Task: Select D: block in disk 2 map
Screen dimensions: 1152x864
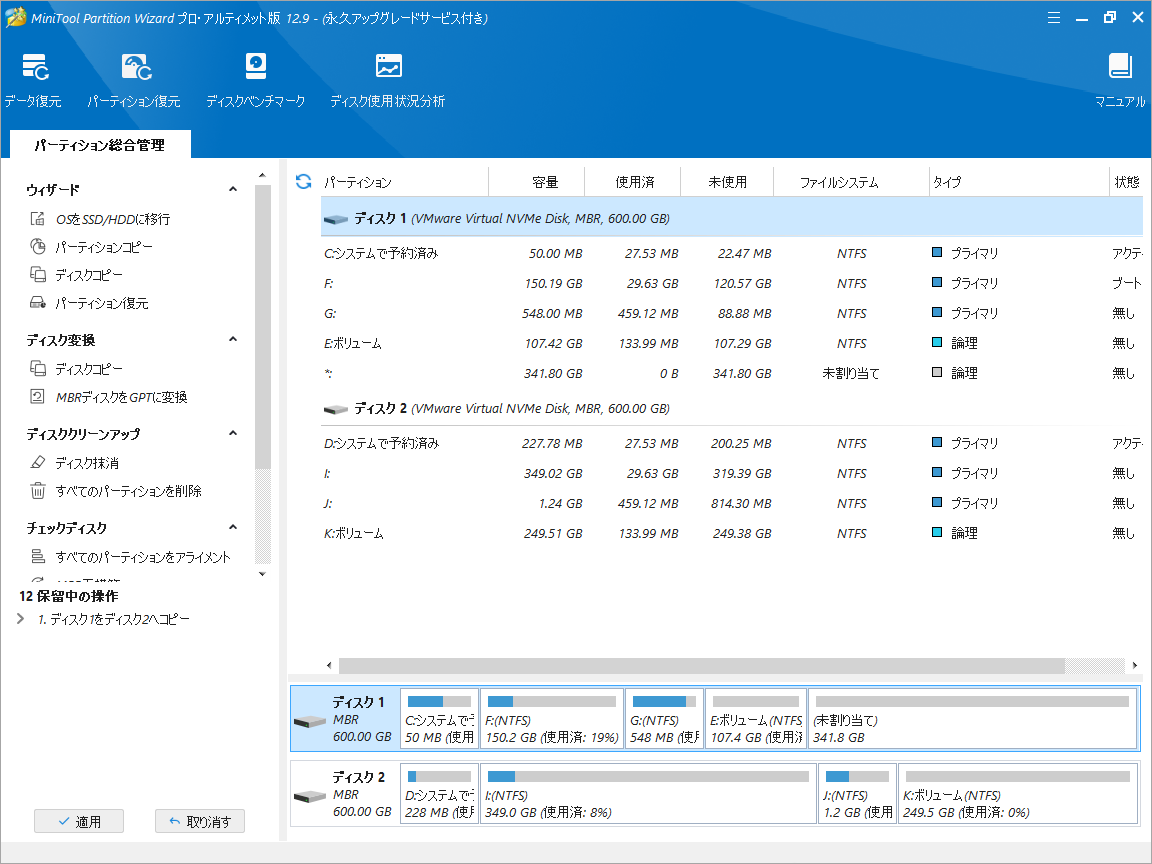Action: 439,793
